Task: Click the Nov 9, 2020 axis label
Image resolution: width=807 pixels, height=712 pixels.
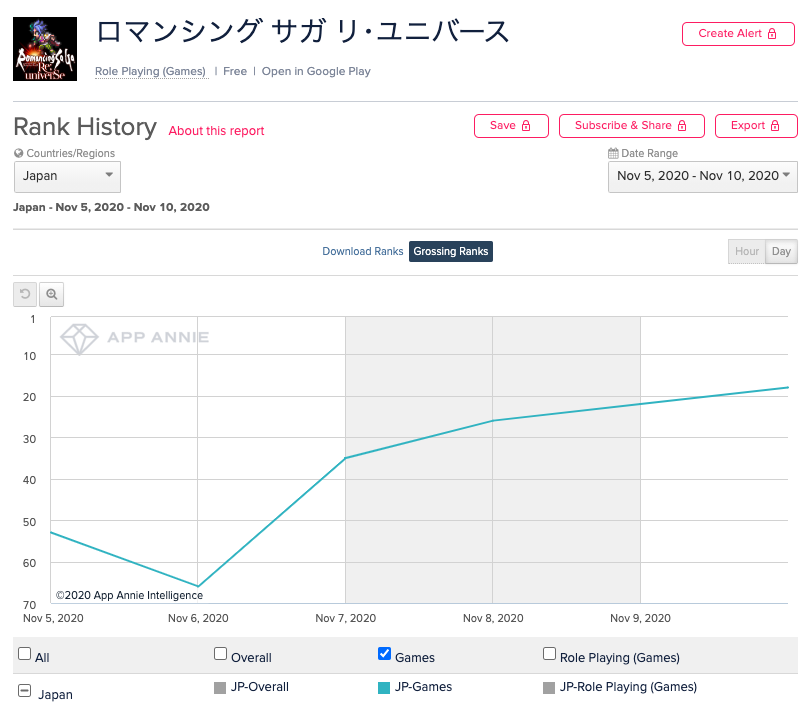Action: (x=640, y=618)
